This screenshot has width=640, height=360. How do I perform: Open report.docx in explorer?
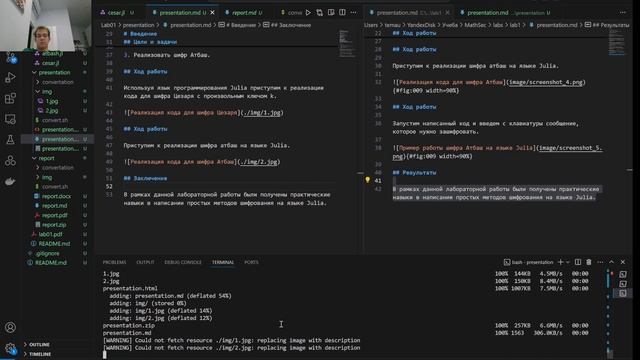point(56,196)
